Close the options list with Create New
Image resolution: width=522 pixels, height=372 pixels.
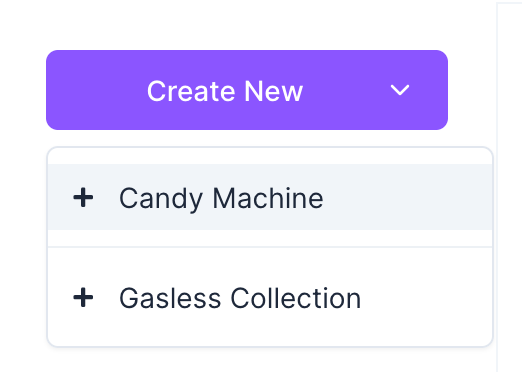[247, 90]
